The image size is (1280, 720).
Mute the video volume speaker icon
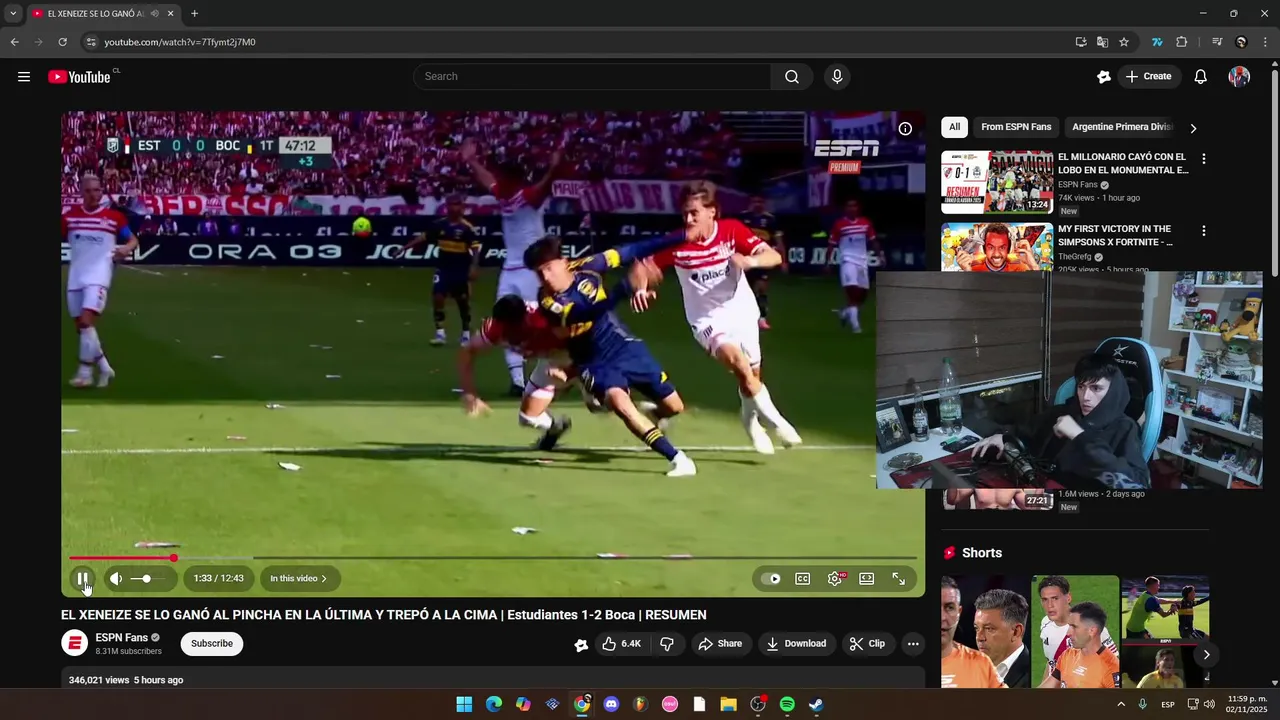[116, 578]
